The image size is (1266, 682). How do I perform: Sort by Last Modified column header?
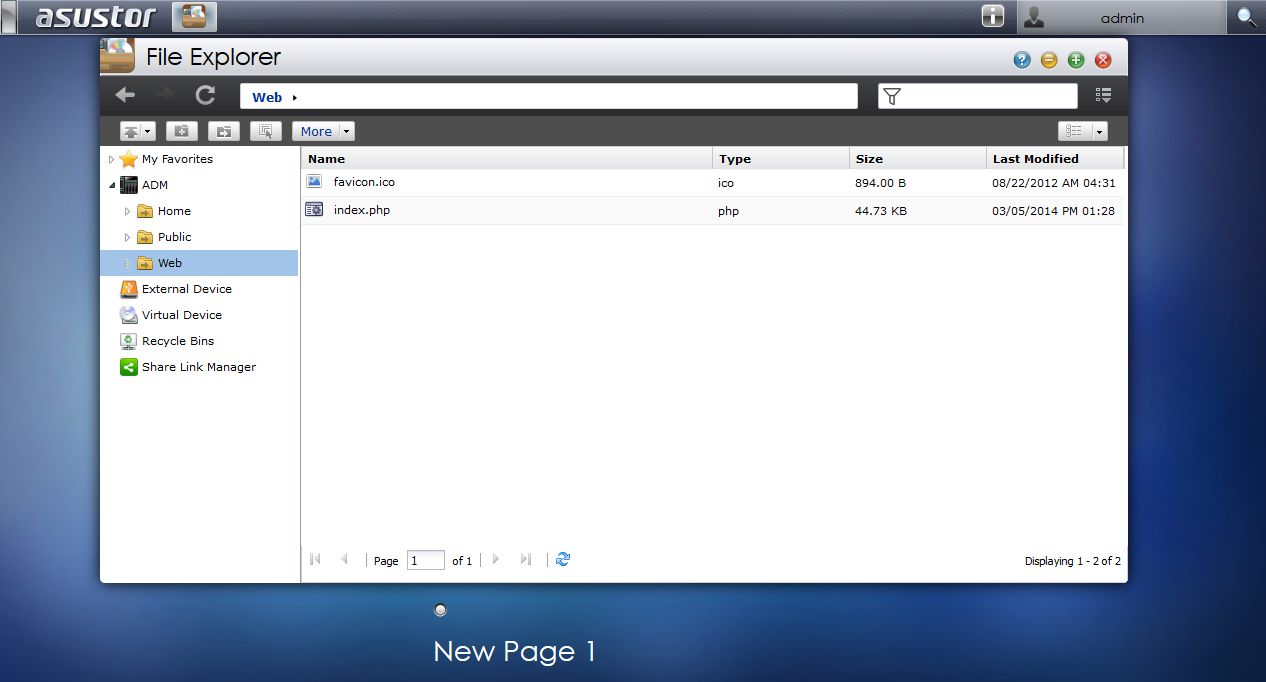tap(1055, 158)
